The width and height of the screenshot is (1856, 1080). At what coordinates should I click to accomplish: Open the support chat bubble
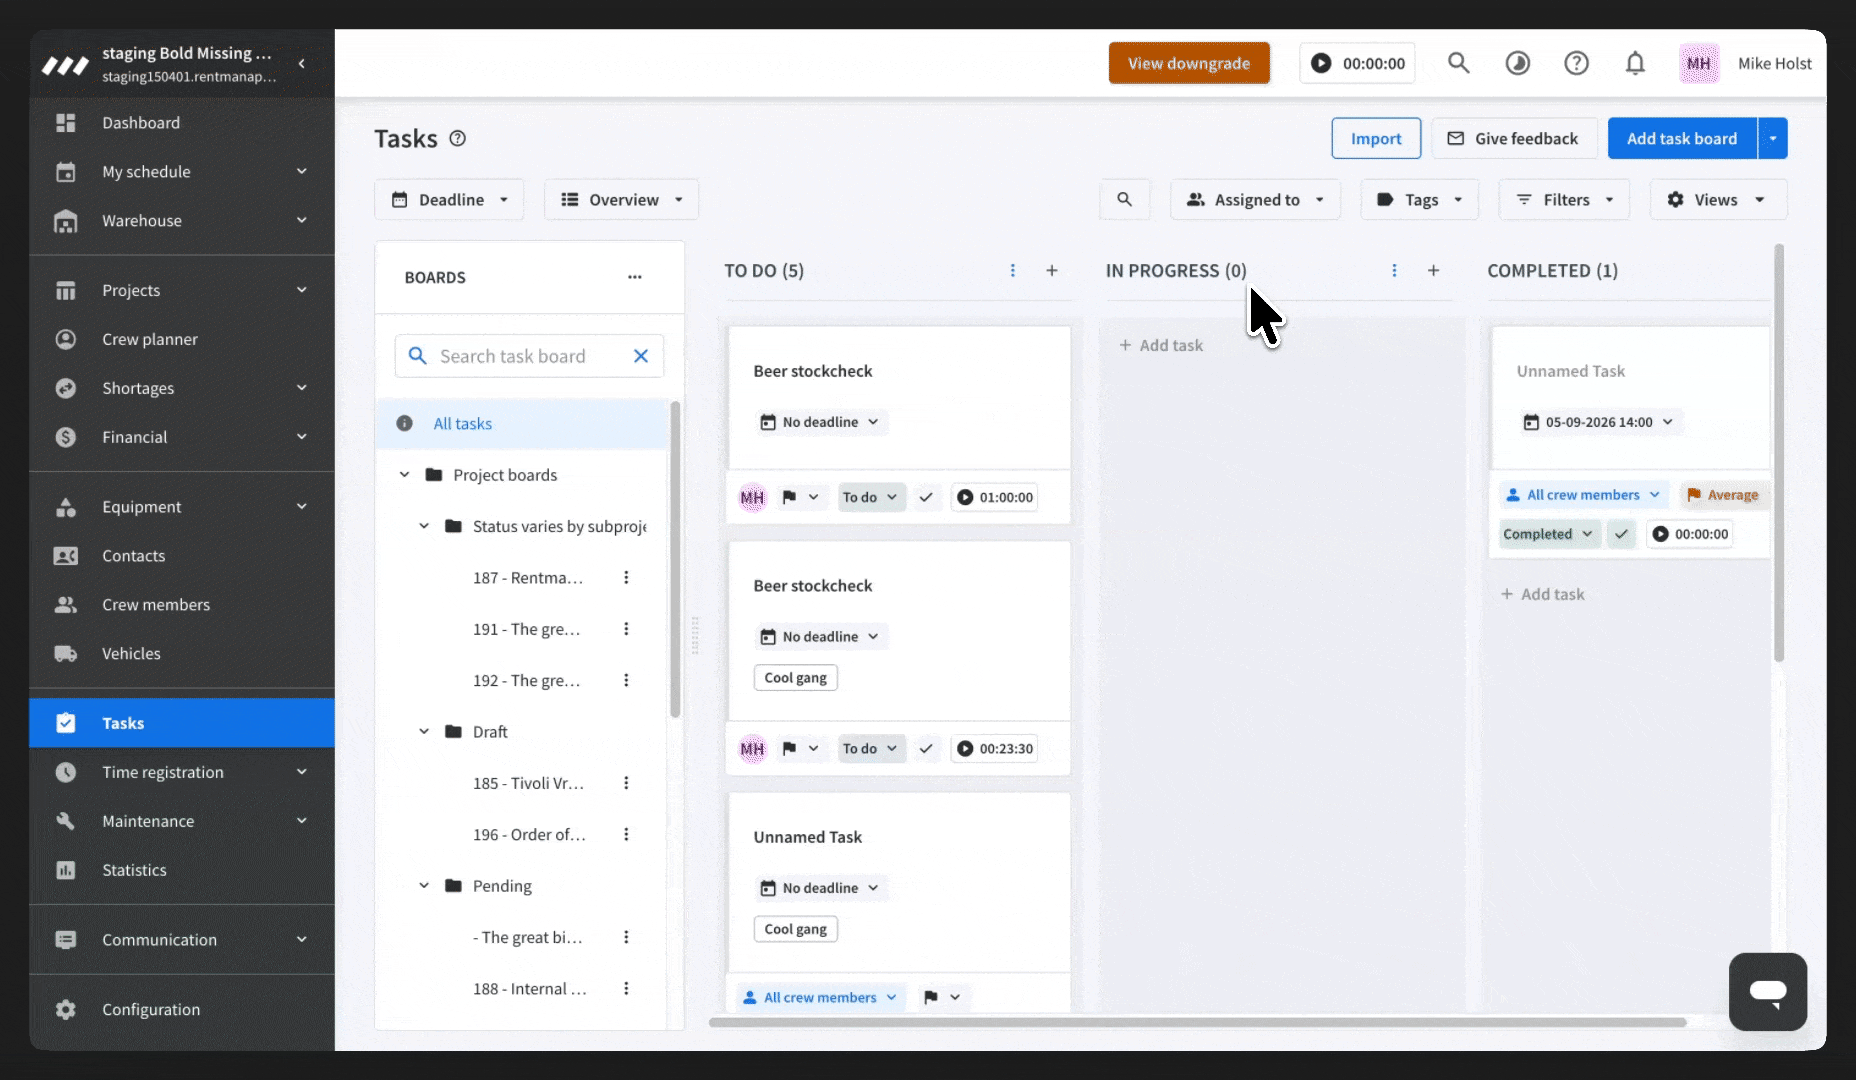point(1767,991)
